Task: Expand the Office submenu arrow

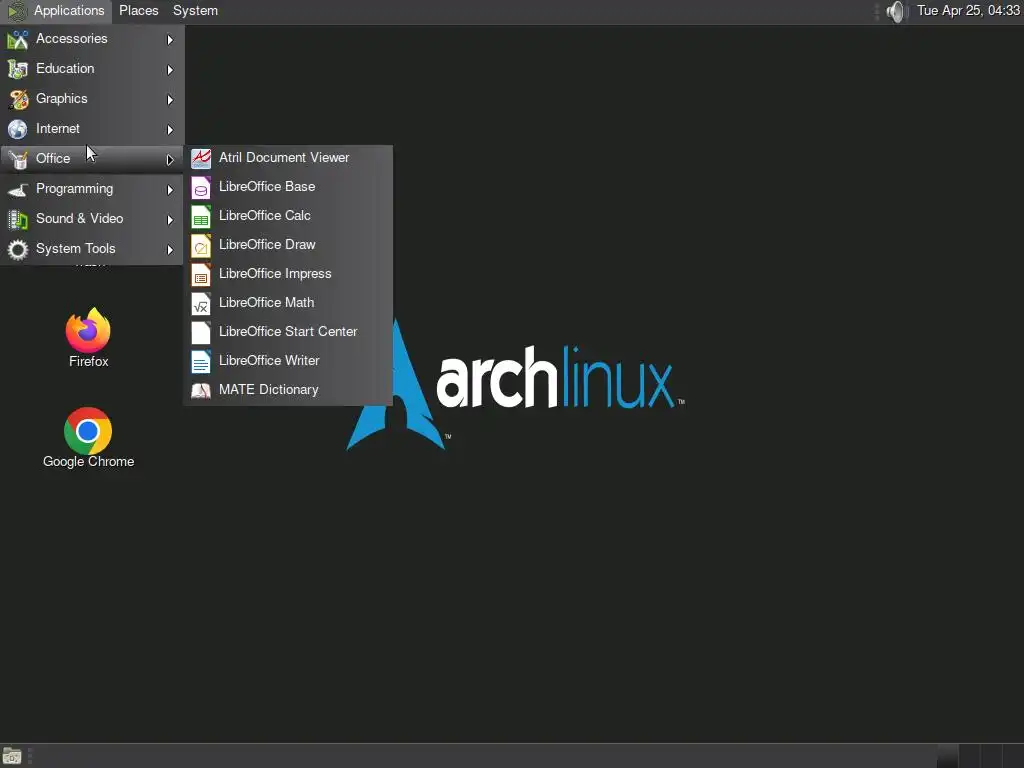Action: (170, 159)
